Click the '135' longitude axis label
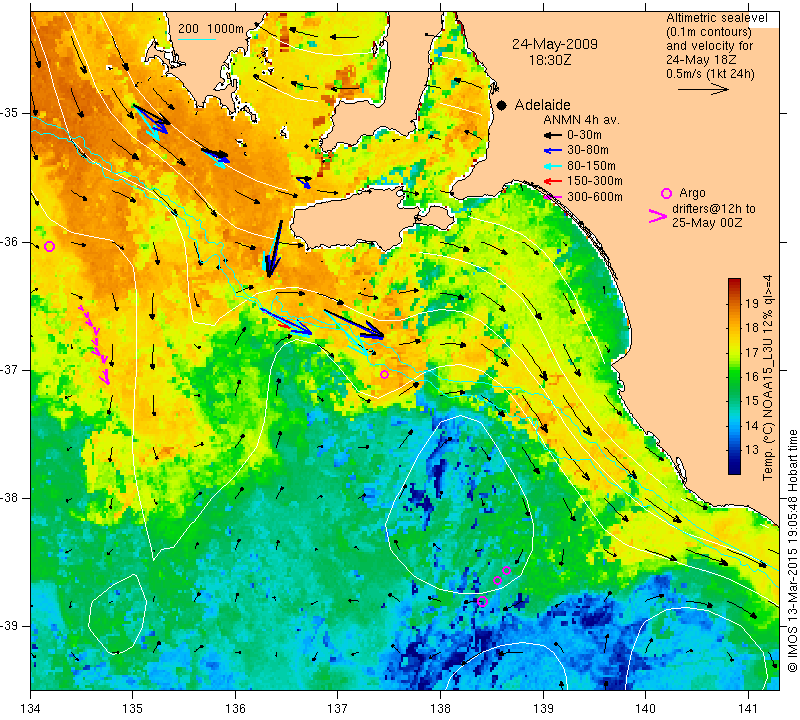800x720 pixels. (x=133, y=709)
